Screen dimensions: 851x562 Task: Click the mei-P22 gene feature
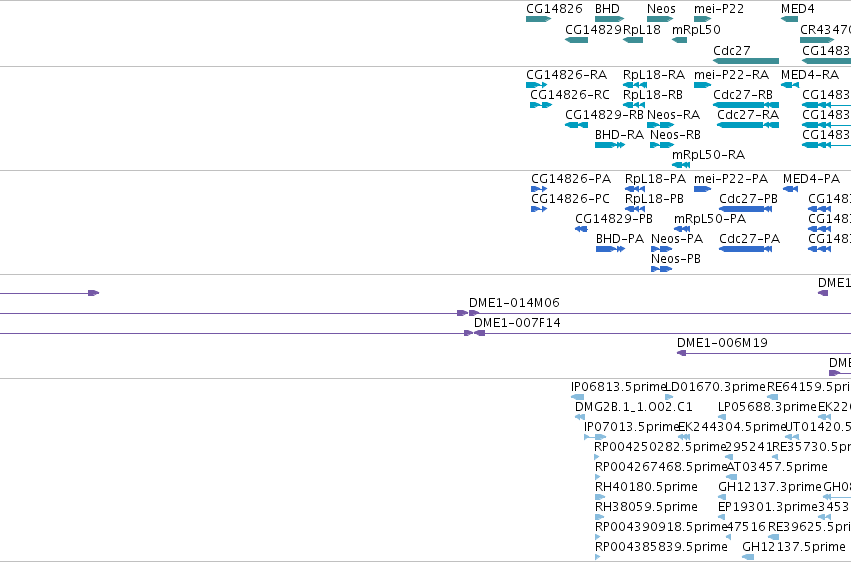pyautogui.click(x=702, y=20)
